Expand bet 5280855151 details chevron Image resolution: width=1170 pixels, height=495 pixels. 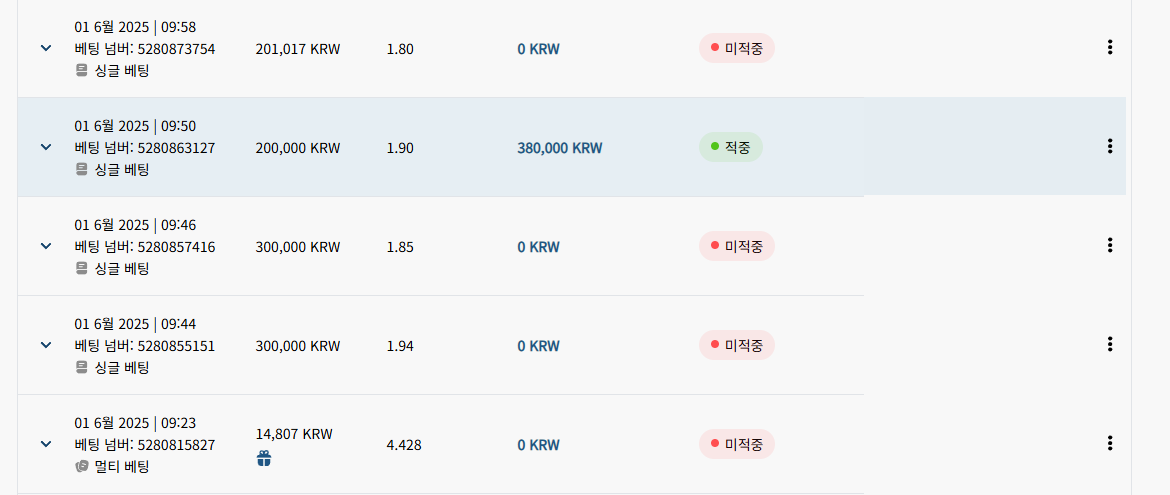46,345
